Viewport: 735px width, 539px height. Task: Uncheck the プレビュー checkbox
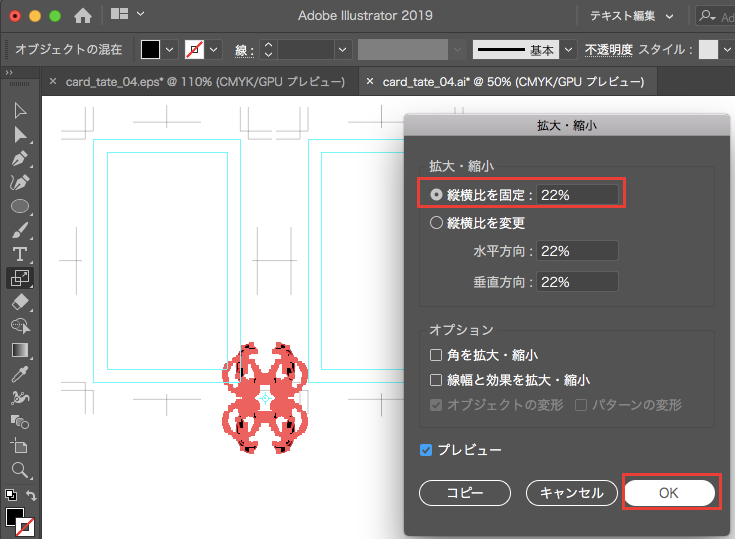point(427,450)
